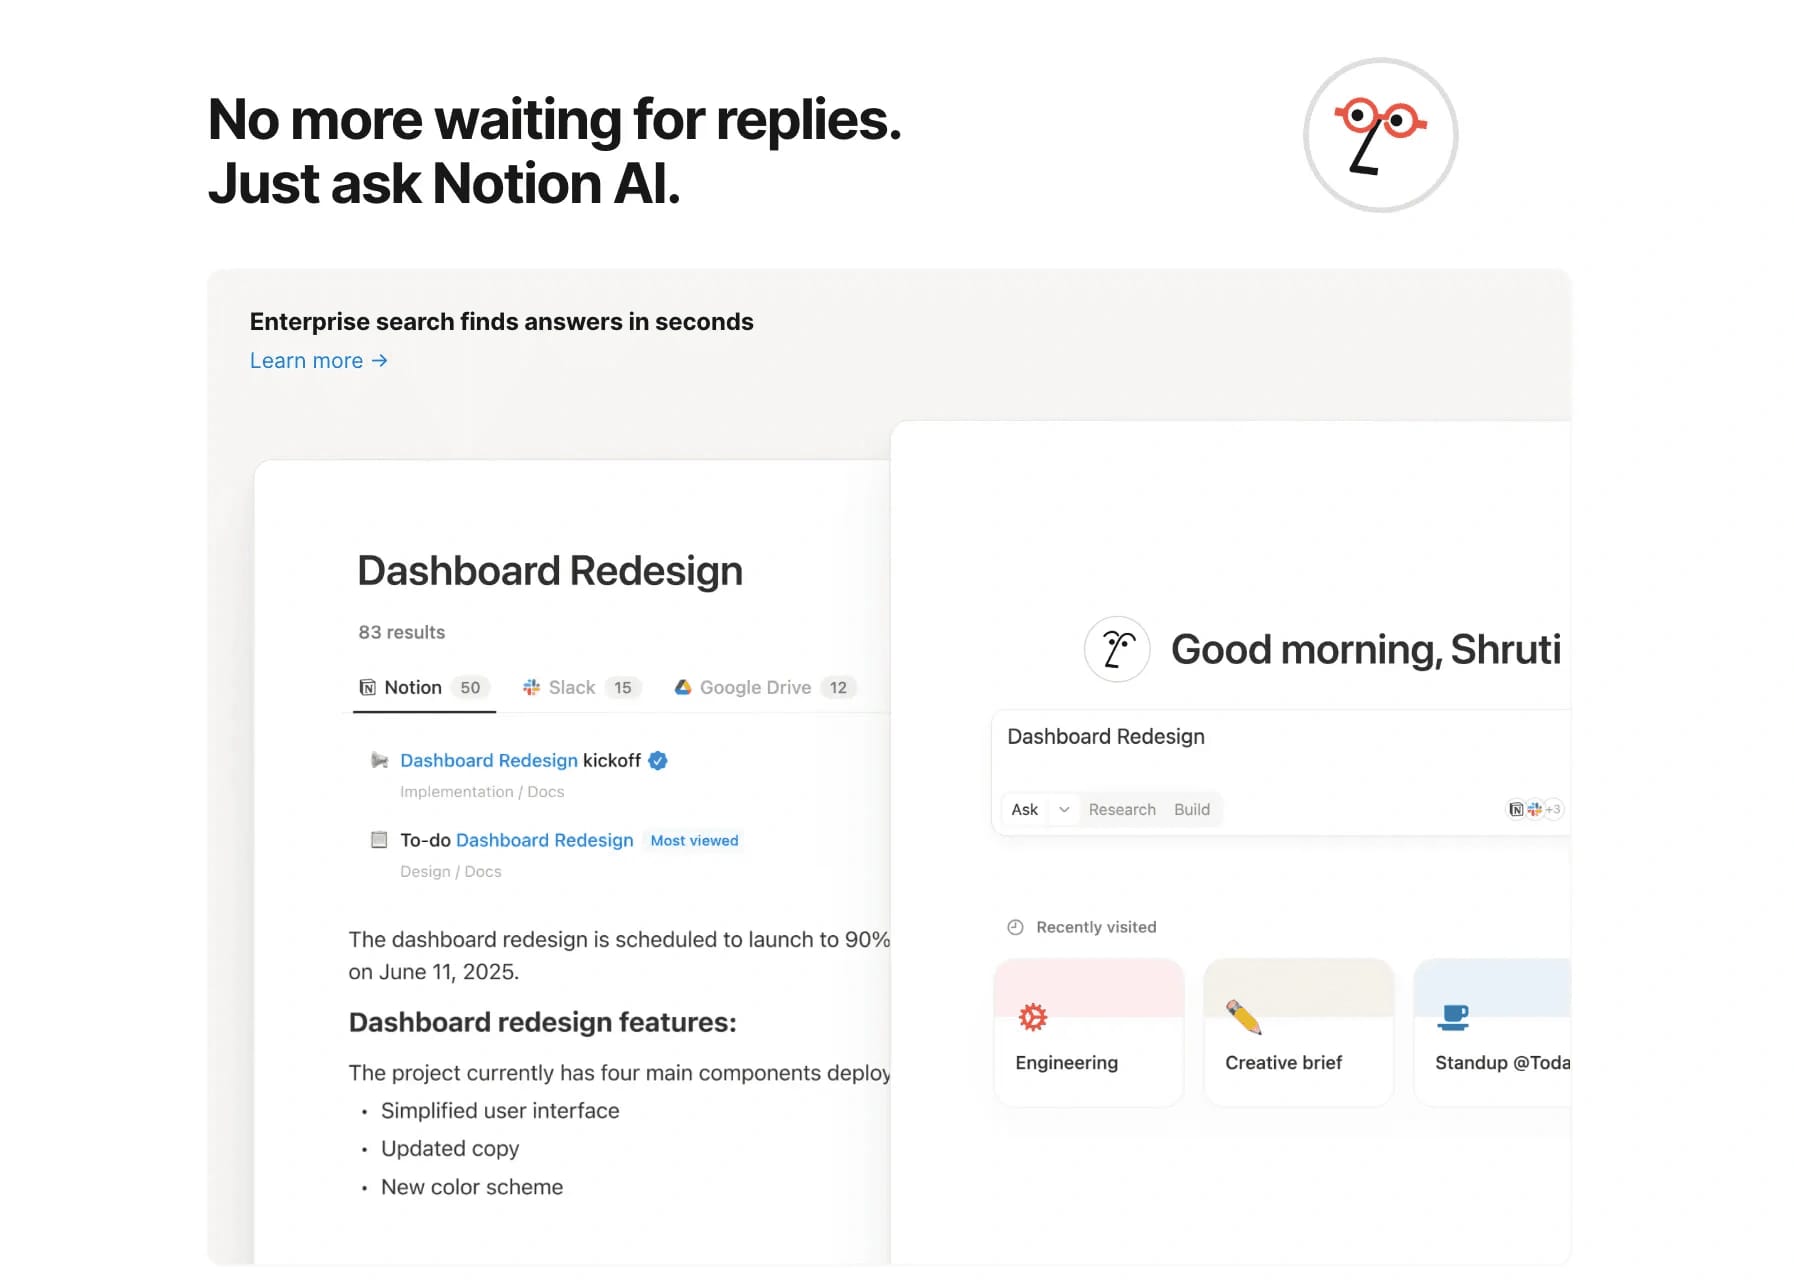Click the Notion AI glasses logo top right

click(1380, 133)
